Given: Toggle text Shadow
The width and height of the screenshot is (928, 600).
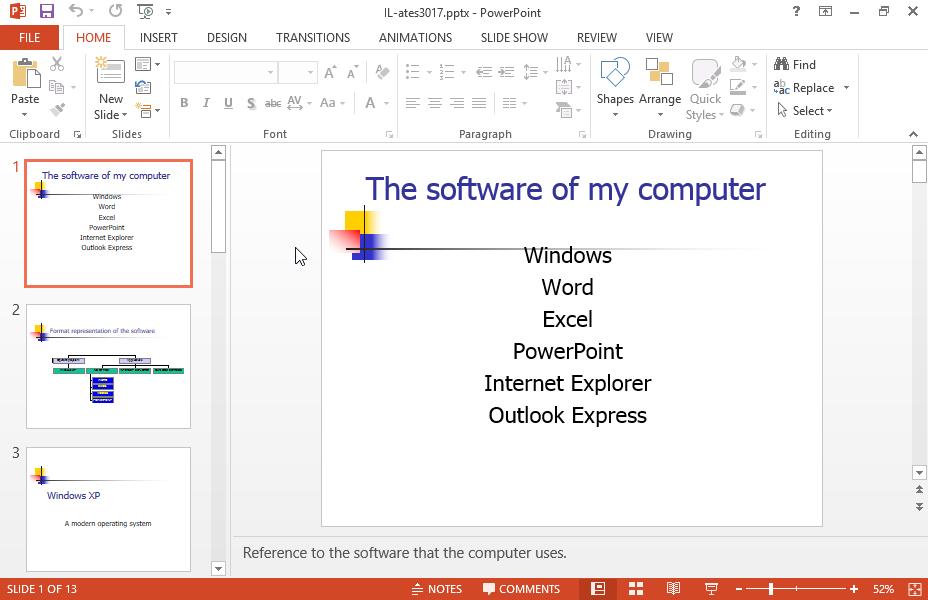Looking at the screenshot, I should pos(251,103).
